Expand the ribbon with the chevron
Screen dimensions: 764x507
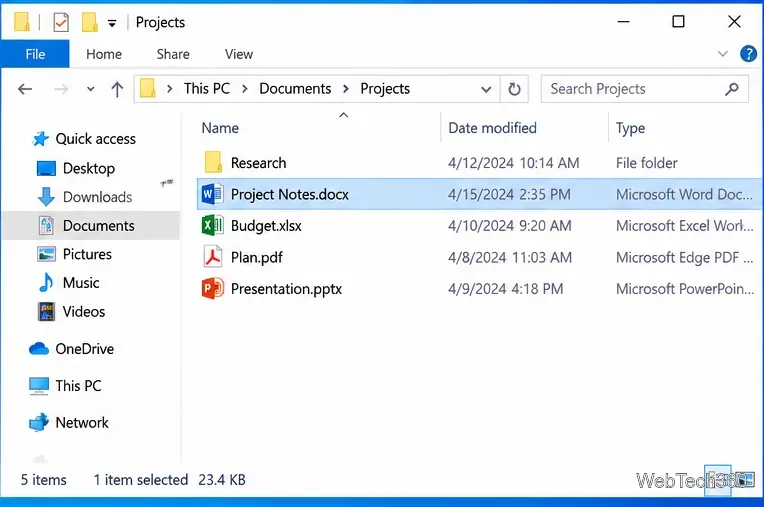pyautogui.click(x=723, y=54)
